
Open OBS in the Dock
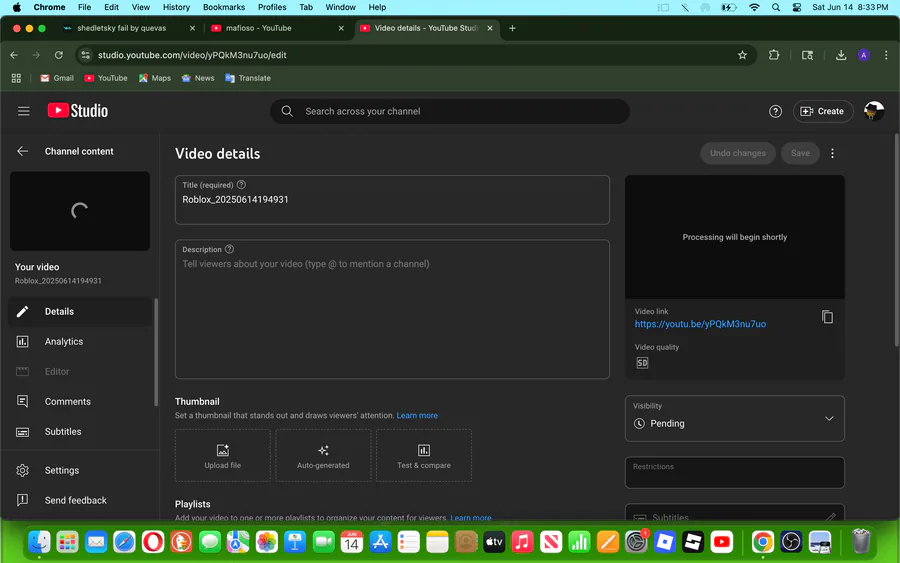tap(791, 541)
